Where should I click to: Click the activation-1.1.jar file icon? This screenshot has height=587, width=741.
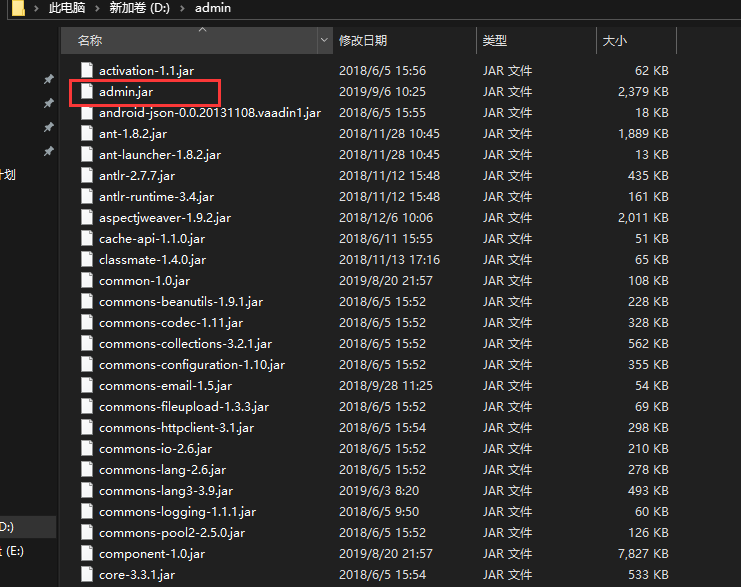(x=87, y=70)
